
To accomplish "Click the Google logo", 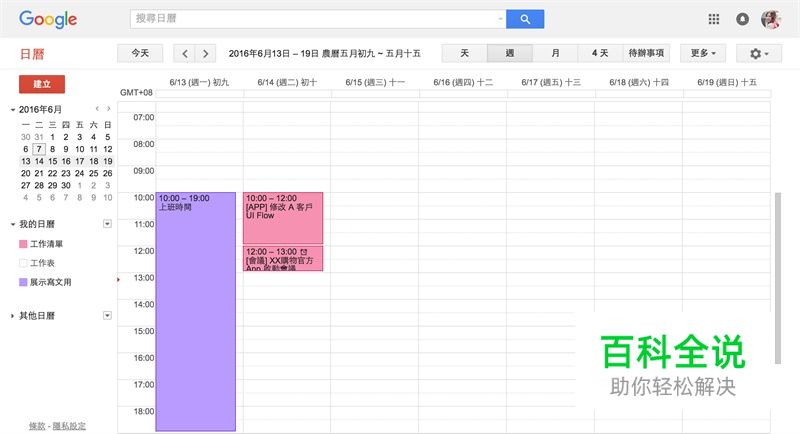I will (48, 19).
